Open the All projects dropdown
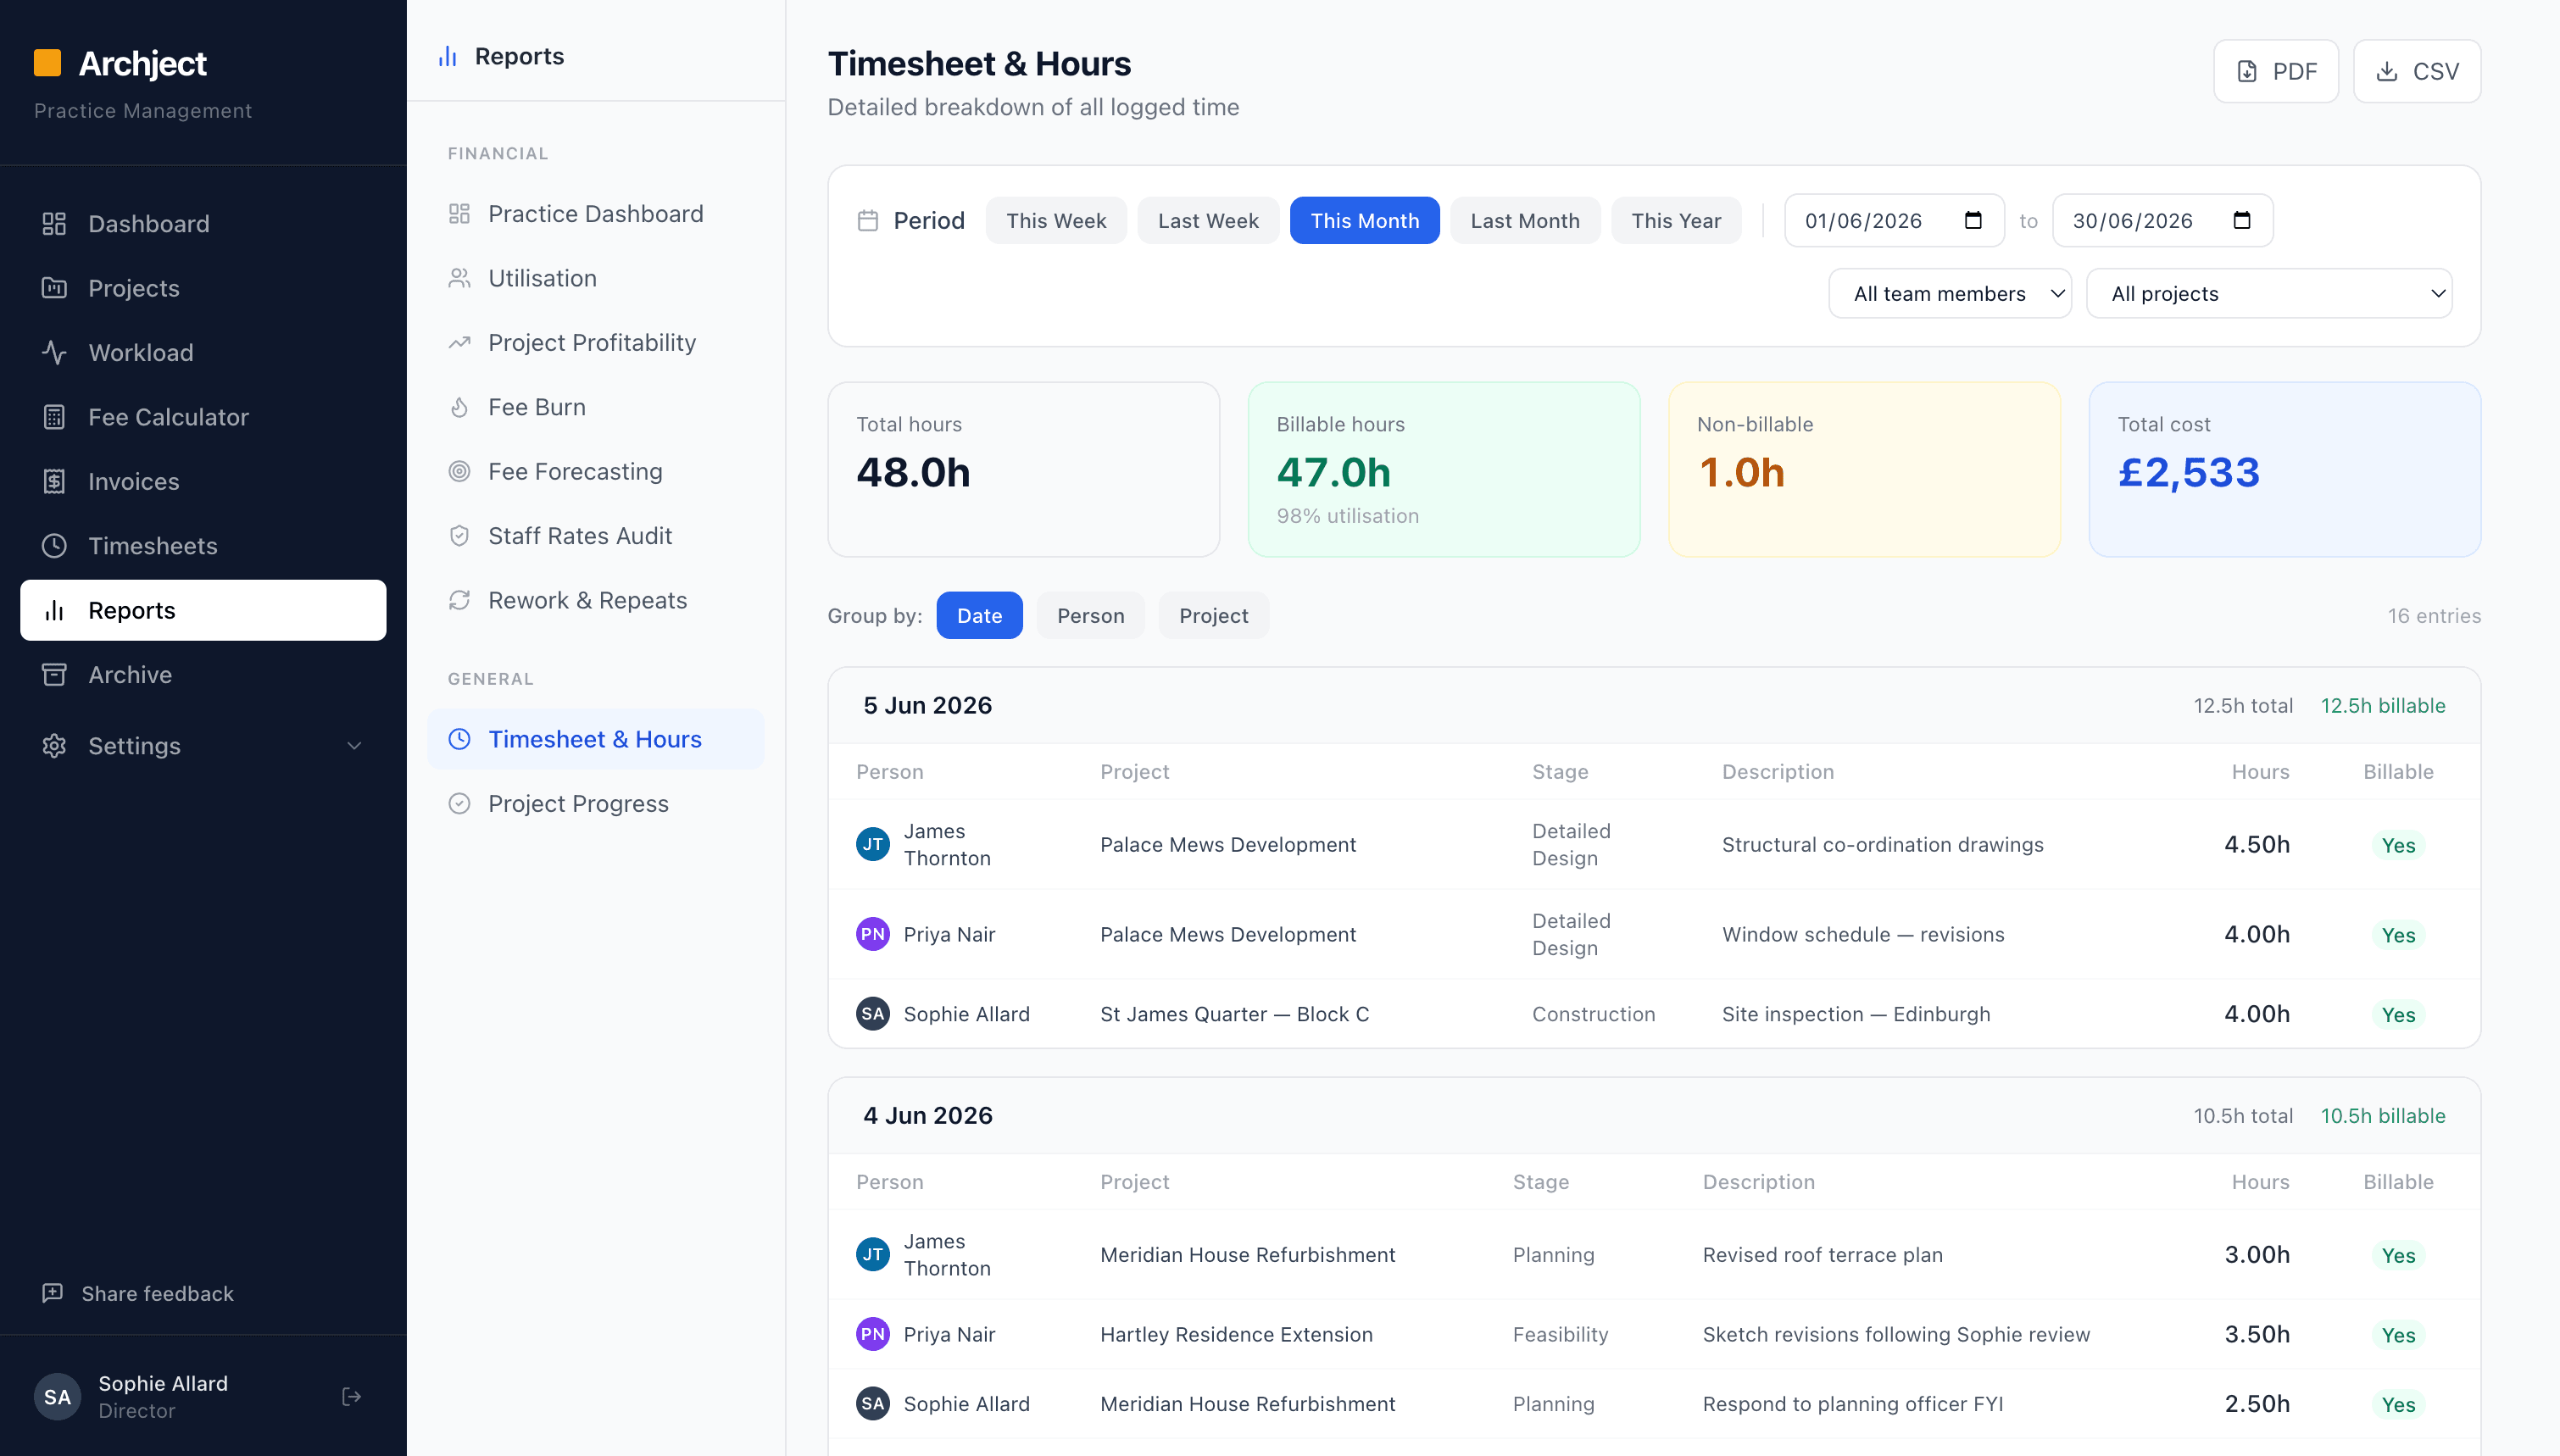The width and height of the screenshot is (2560, 1456). 2269,293
